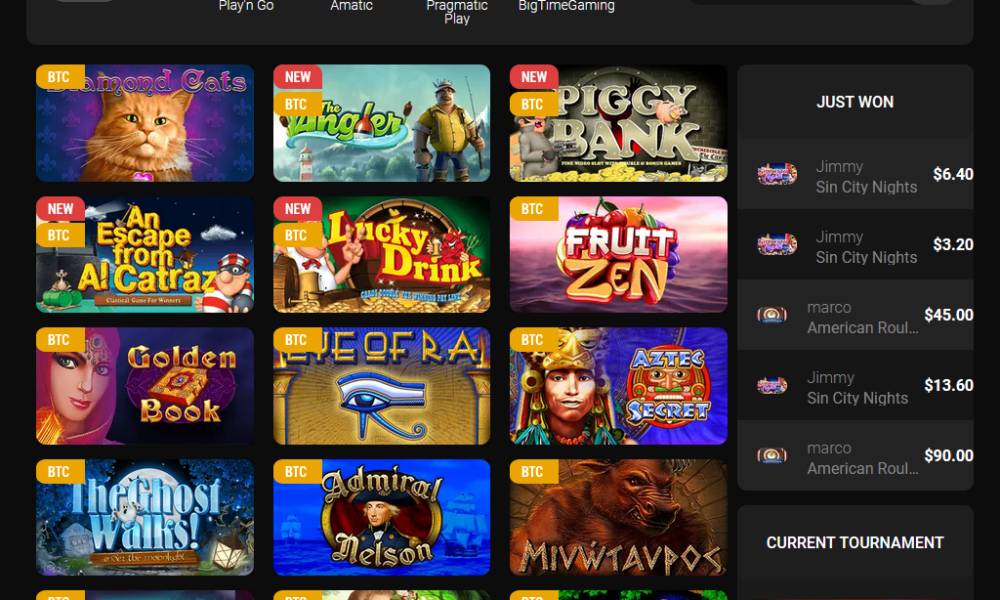This screenshot has width=1000, height=600.
Task: Launch the Minotaurus game thumbnail
Action: point(619,517)
